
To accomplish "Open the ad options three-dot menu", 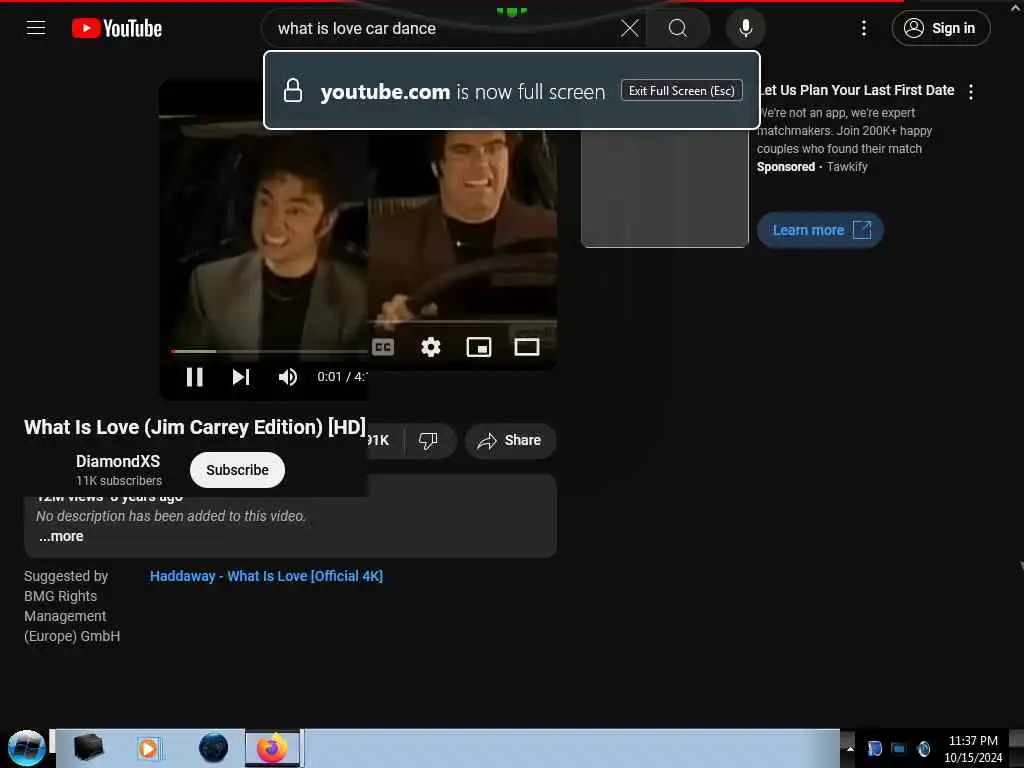I will (x=971, y=92).
